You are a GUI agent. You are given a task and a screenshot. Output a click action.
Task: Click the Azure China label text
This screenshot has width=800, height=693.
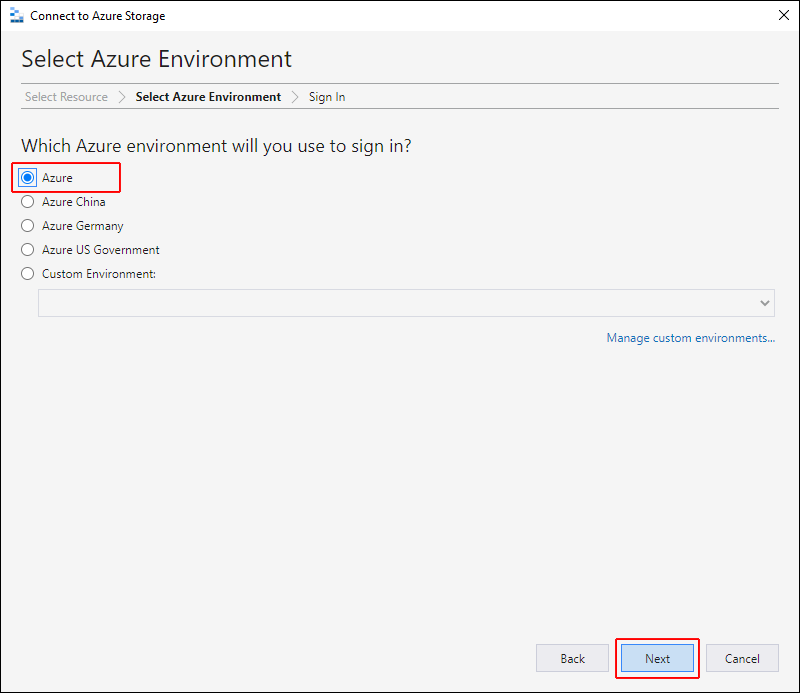click(73, 202)
